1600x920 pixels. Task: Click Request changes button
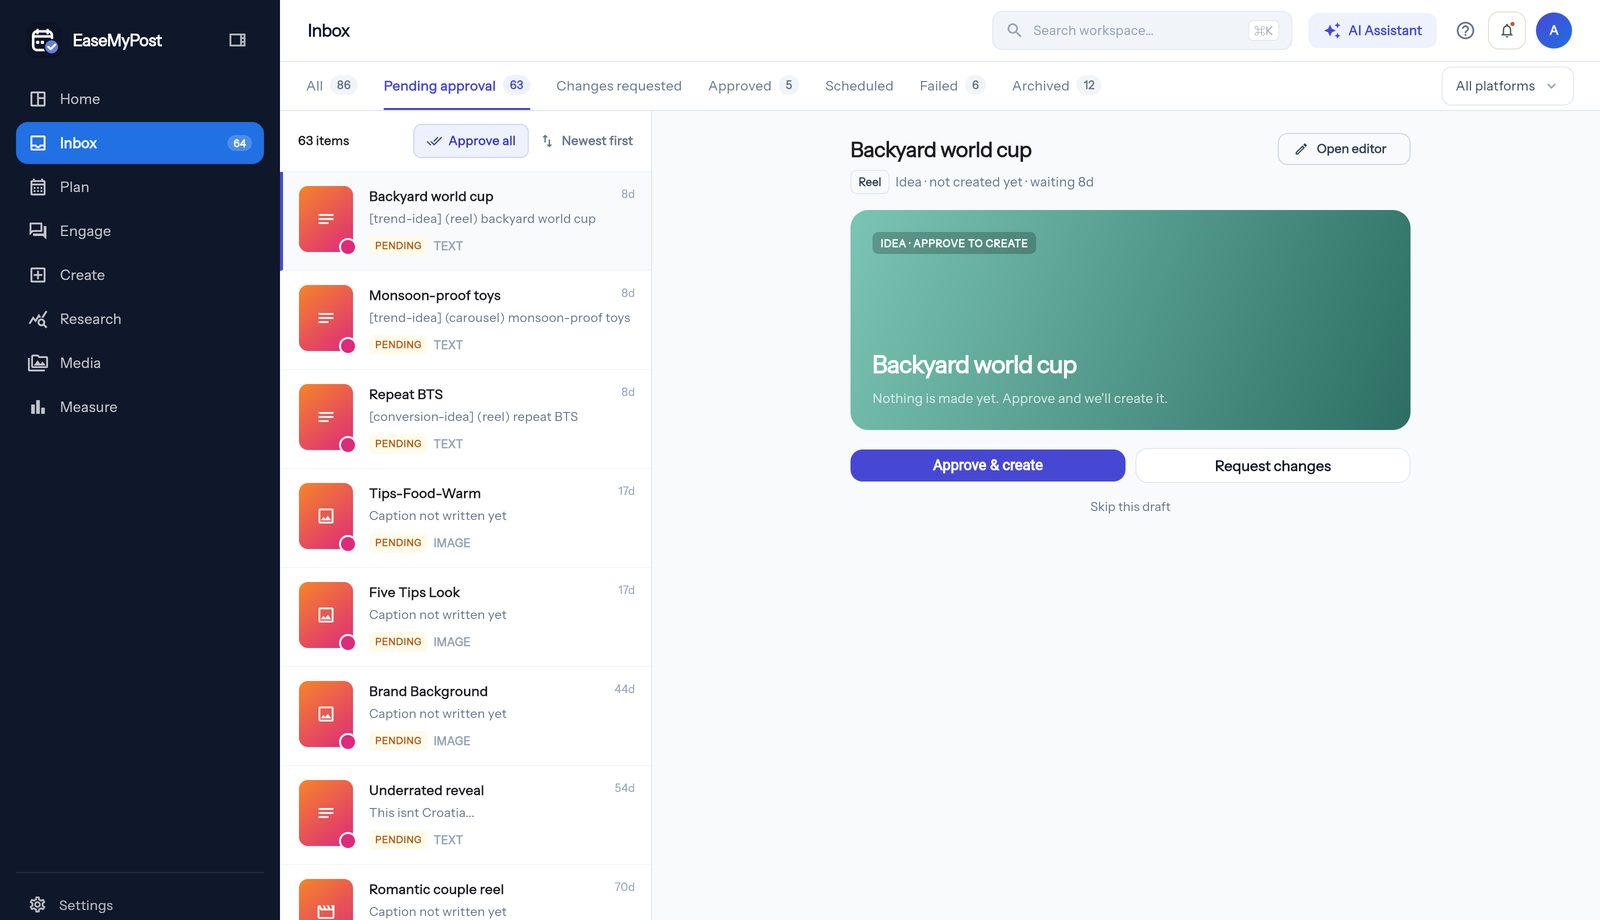tap(1272, 466)
